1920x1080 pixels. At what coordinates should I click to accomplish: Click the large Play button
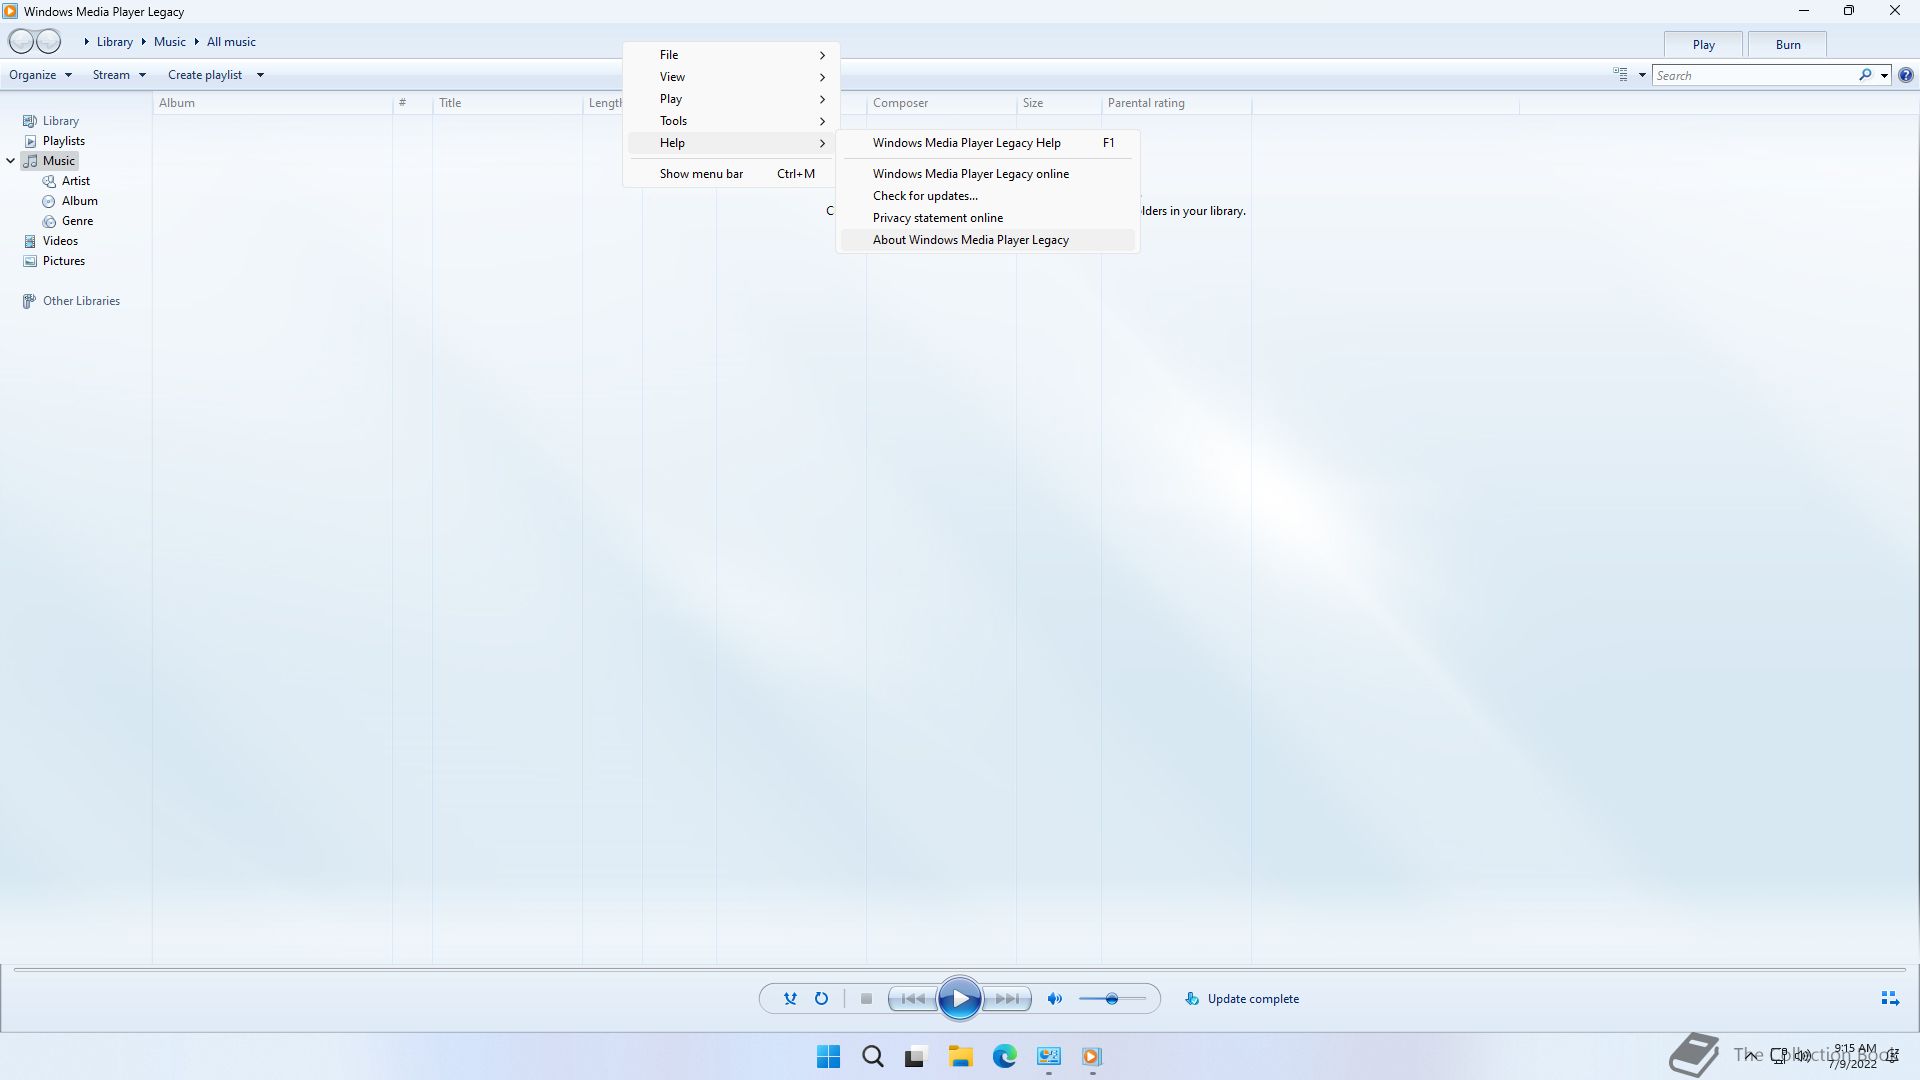959,998
